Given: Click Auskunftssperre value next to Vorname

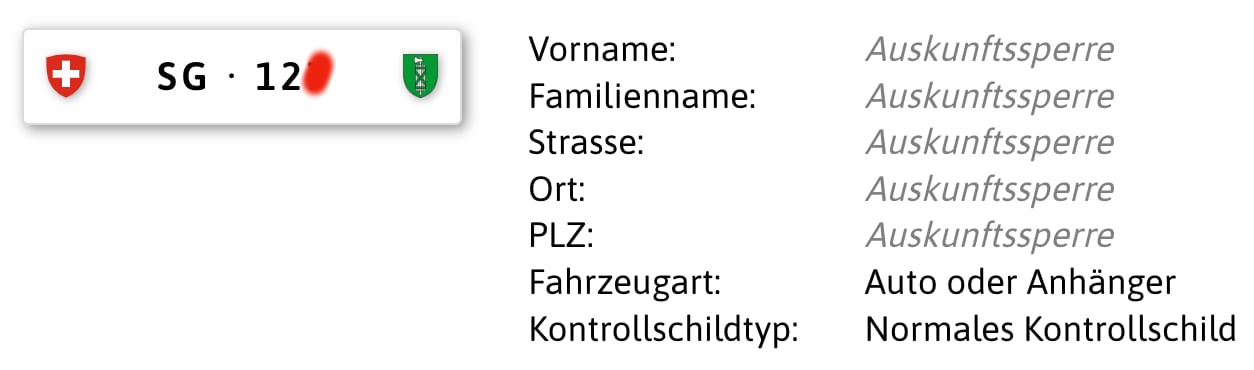Looking at the screenshot, I should click(989, 50).
